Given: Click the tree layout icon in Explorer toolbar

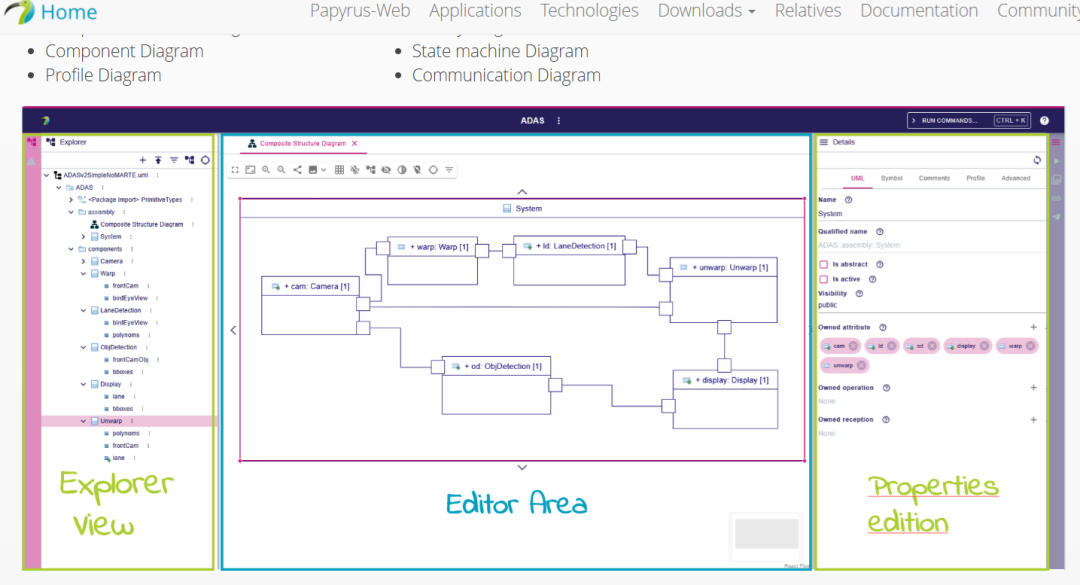Looking at the screenshot, I should [x=189, y=160].
